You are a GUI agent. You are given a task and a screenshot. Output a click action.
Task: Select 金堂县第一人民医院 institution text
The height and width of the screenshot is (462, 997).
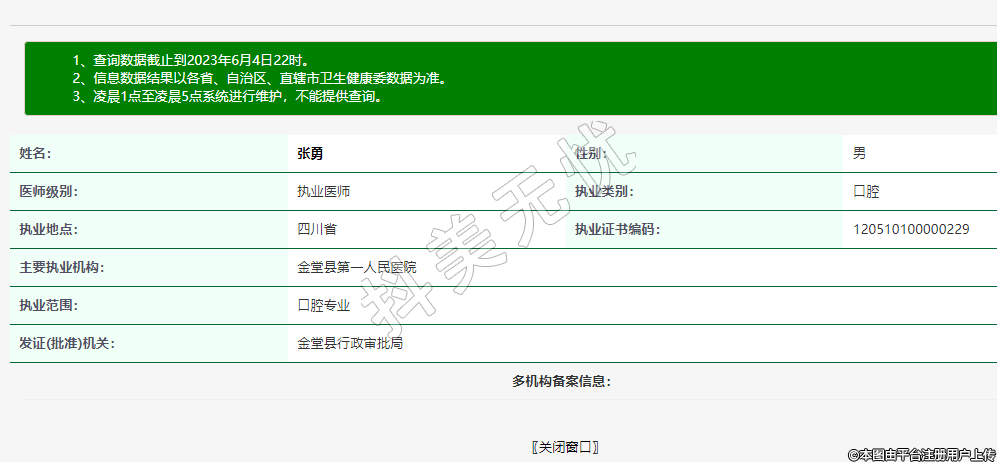pyautogui.click(x=356, y=268)
